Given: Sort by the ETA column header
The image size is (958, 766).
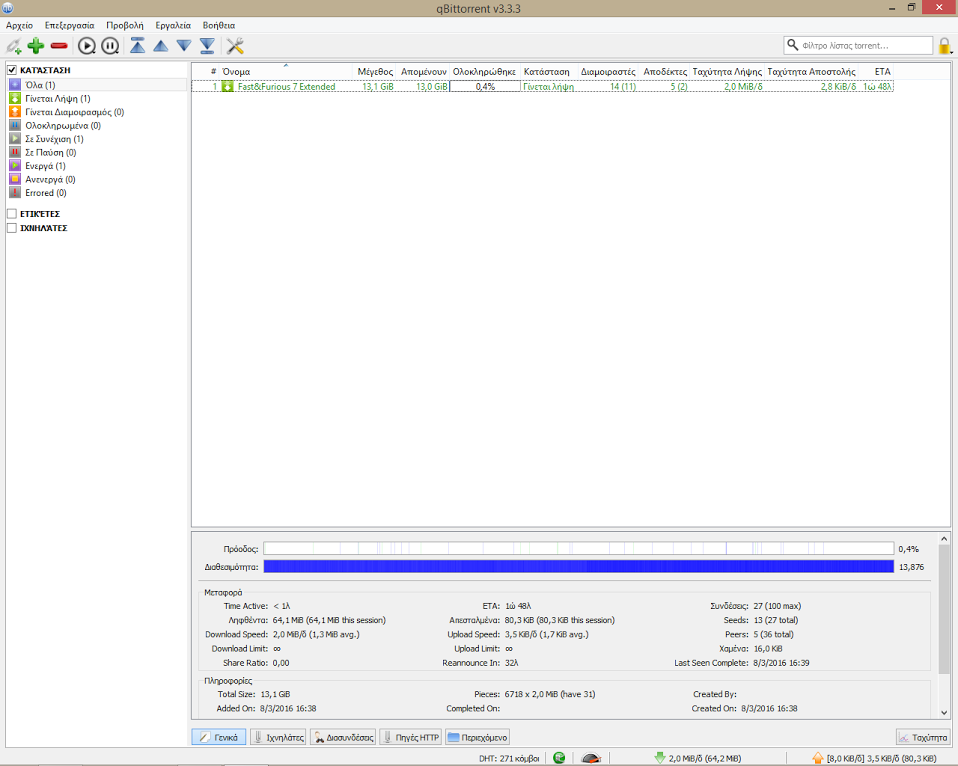Looking at the screenshot, I should (877, 71).
